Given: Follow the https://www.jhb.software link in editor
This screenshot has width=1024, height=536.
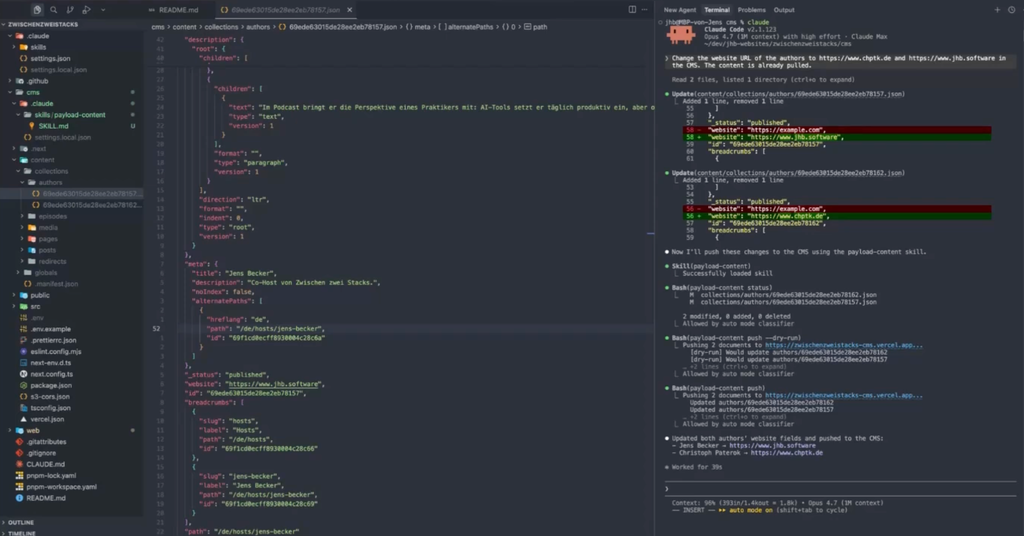Looking at the screenshot, I should (x=274, y=384).
